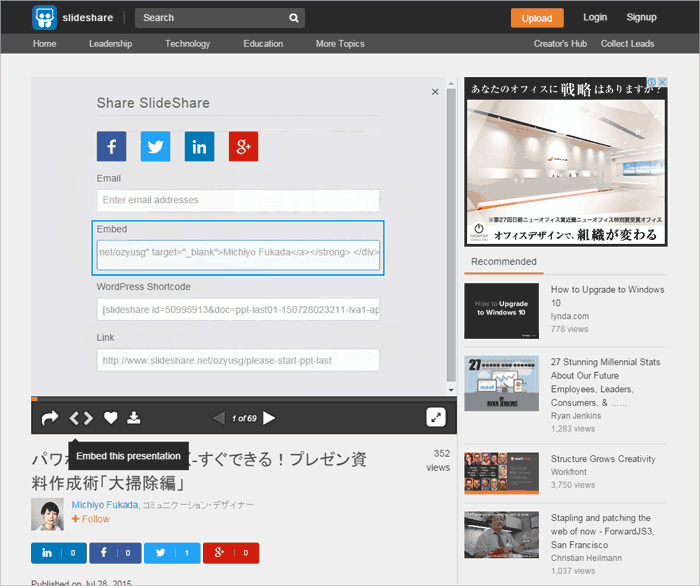Go to next slide arrow
The height and width of the screenshot is (586, 700).
pyautogui.click(x=269, y=418)
